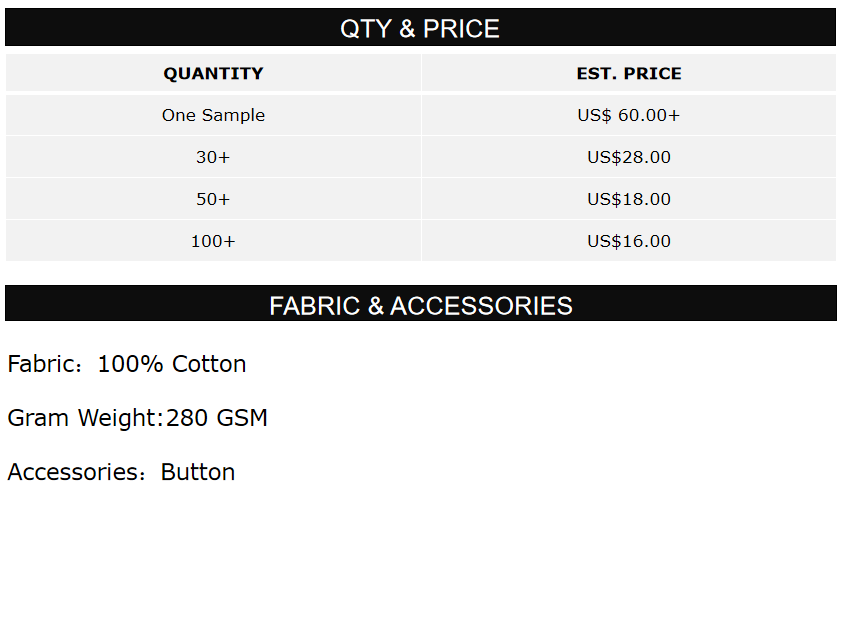Click the US$18.00 price cell
The width and height of the screenshot is (842, 623).
click(x=629, y=199)
